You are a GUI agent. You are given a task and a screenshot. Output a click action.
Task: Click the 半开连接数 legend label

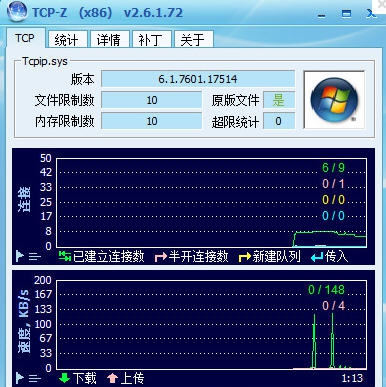198,256
